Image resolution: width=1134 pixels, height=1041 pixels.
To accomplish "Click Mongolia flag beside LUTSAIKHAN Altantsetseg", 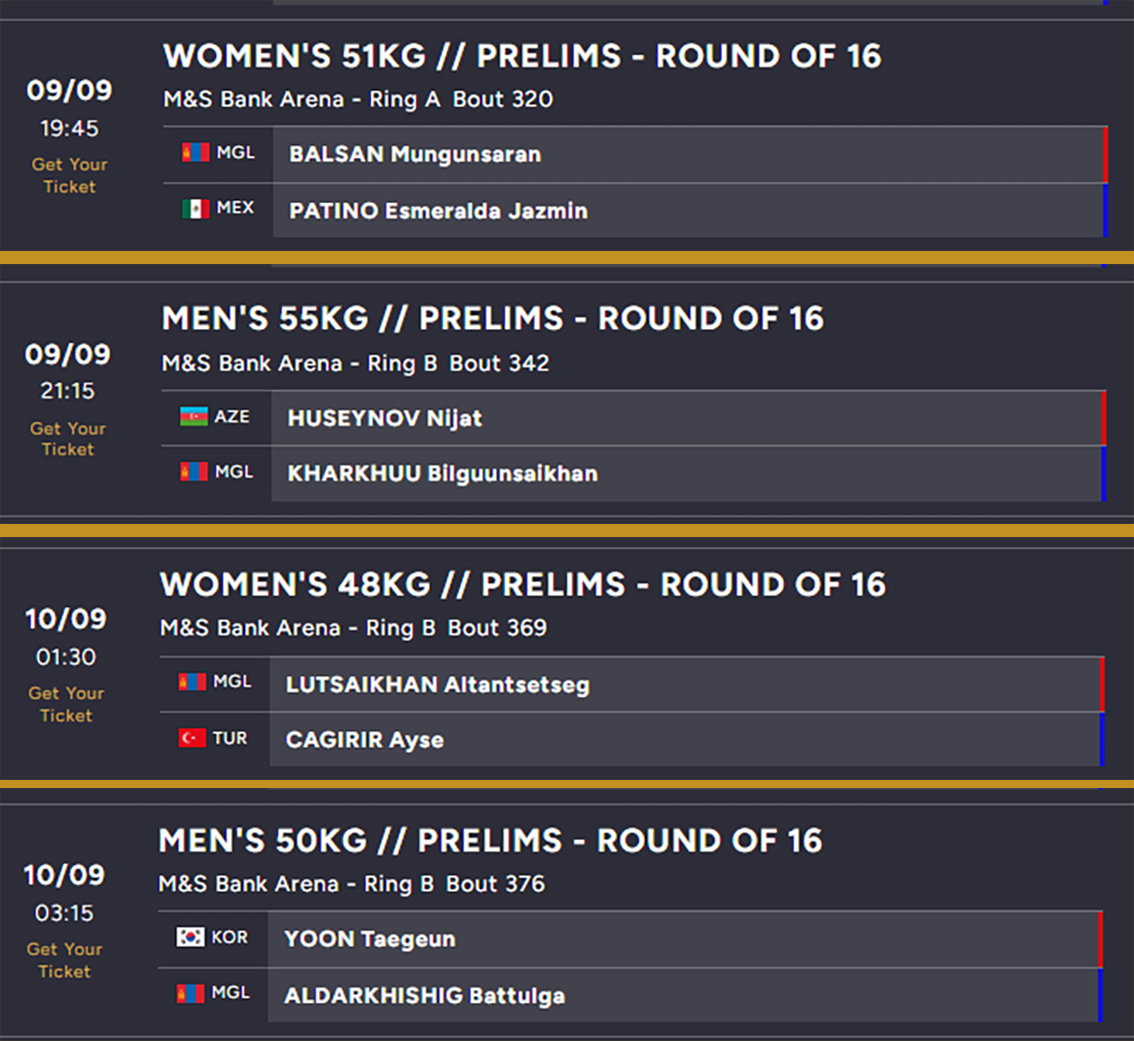I will 192,682.
